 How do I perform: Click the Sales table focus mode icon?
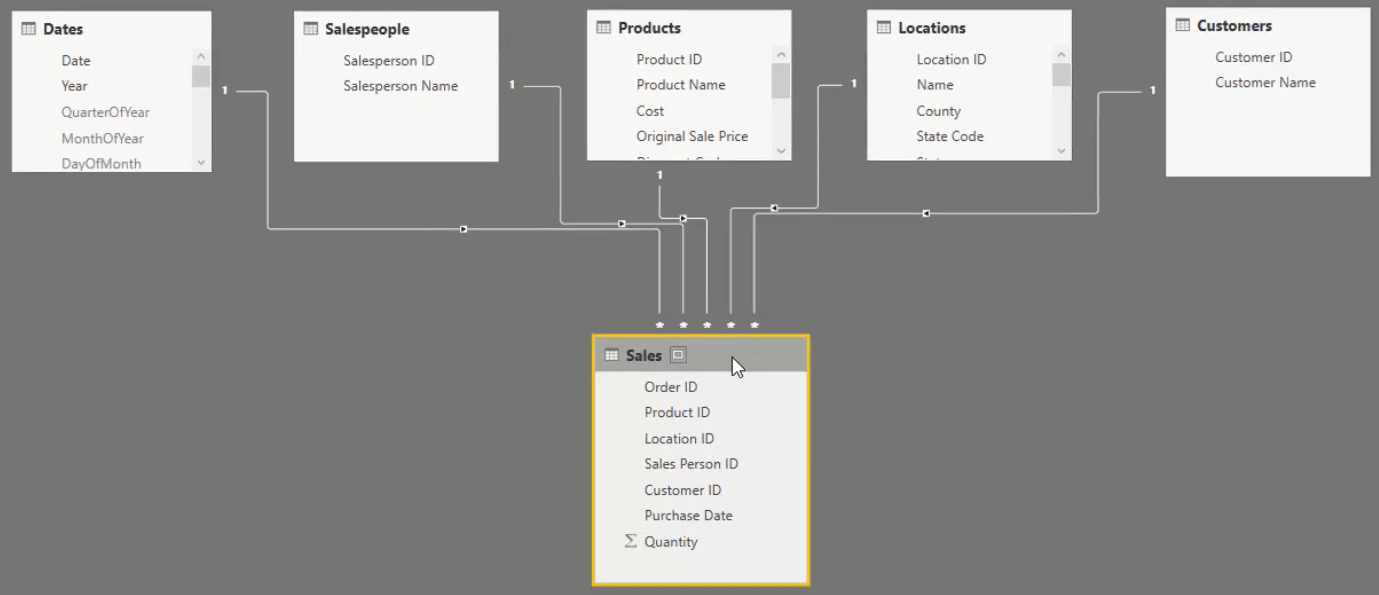[678, 355]
